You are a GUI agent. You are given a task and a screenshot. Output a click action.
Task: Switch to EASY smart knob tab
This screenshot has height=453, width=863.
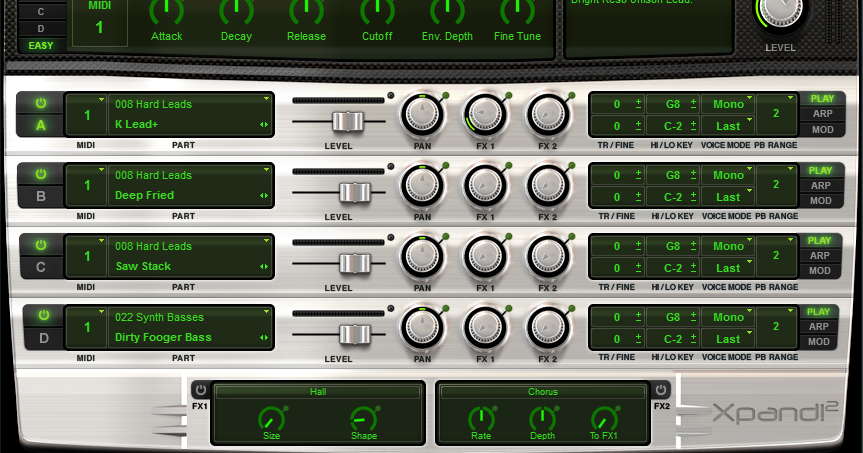click(41, 46)
